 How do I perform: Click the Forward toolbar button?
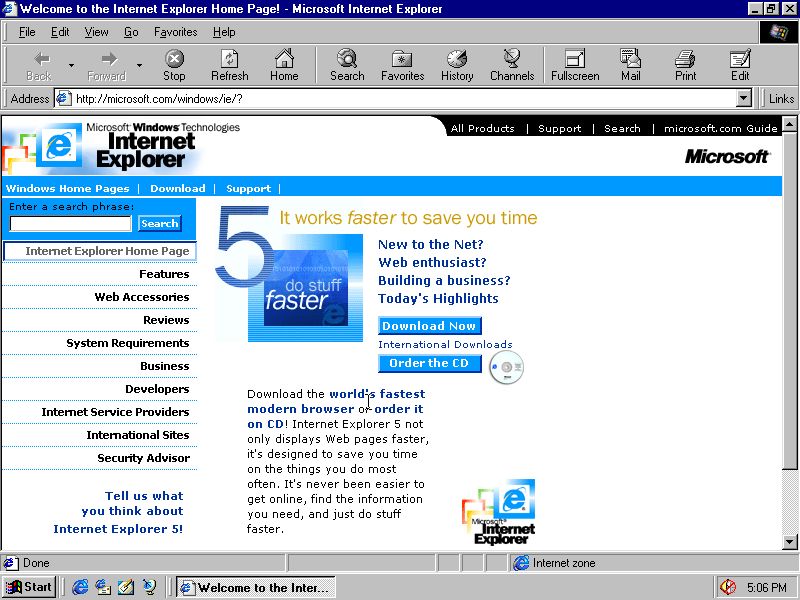coord(106,66)
